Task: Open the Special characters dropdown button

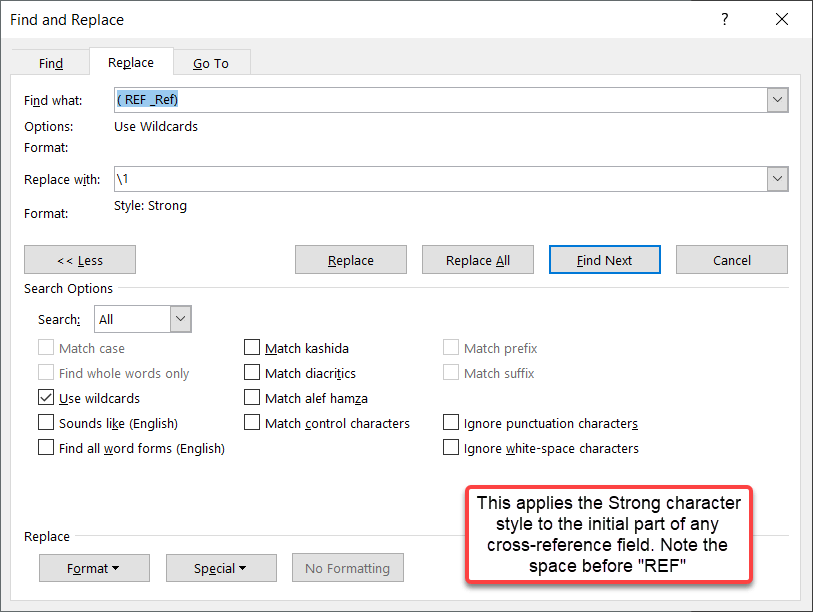Action: point(221,568)
